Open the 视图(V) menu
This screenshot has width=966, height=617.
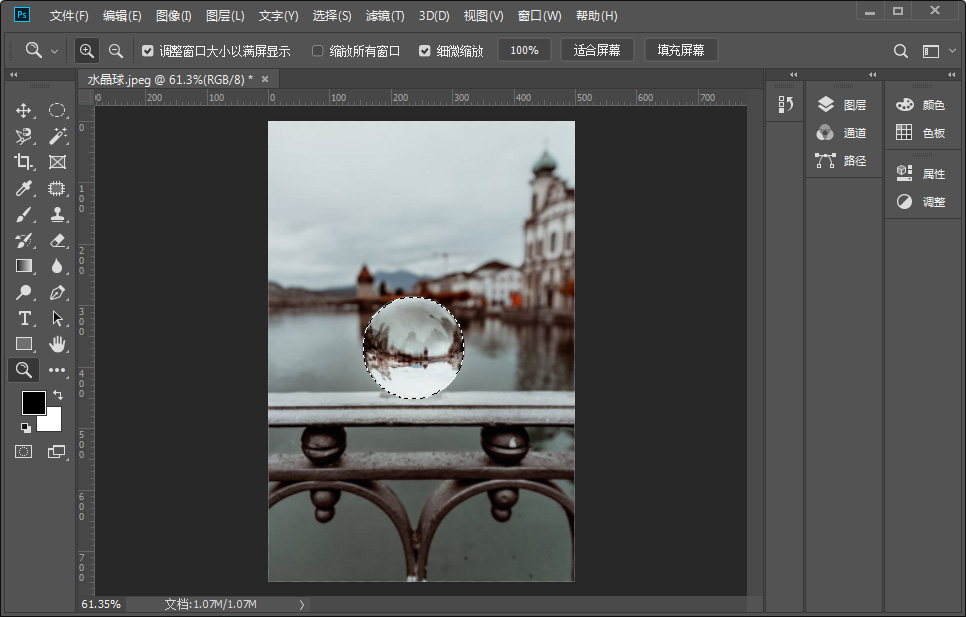(x=483, y=15)
